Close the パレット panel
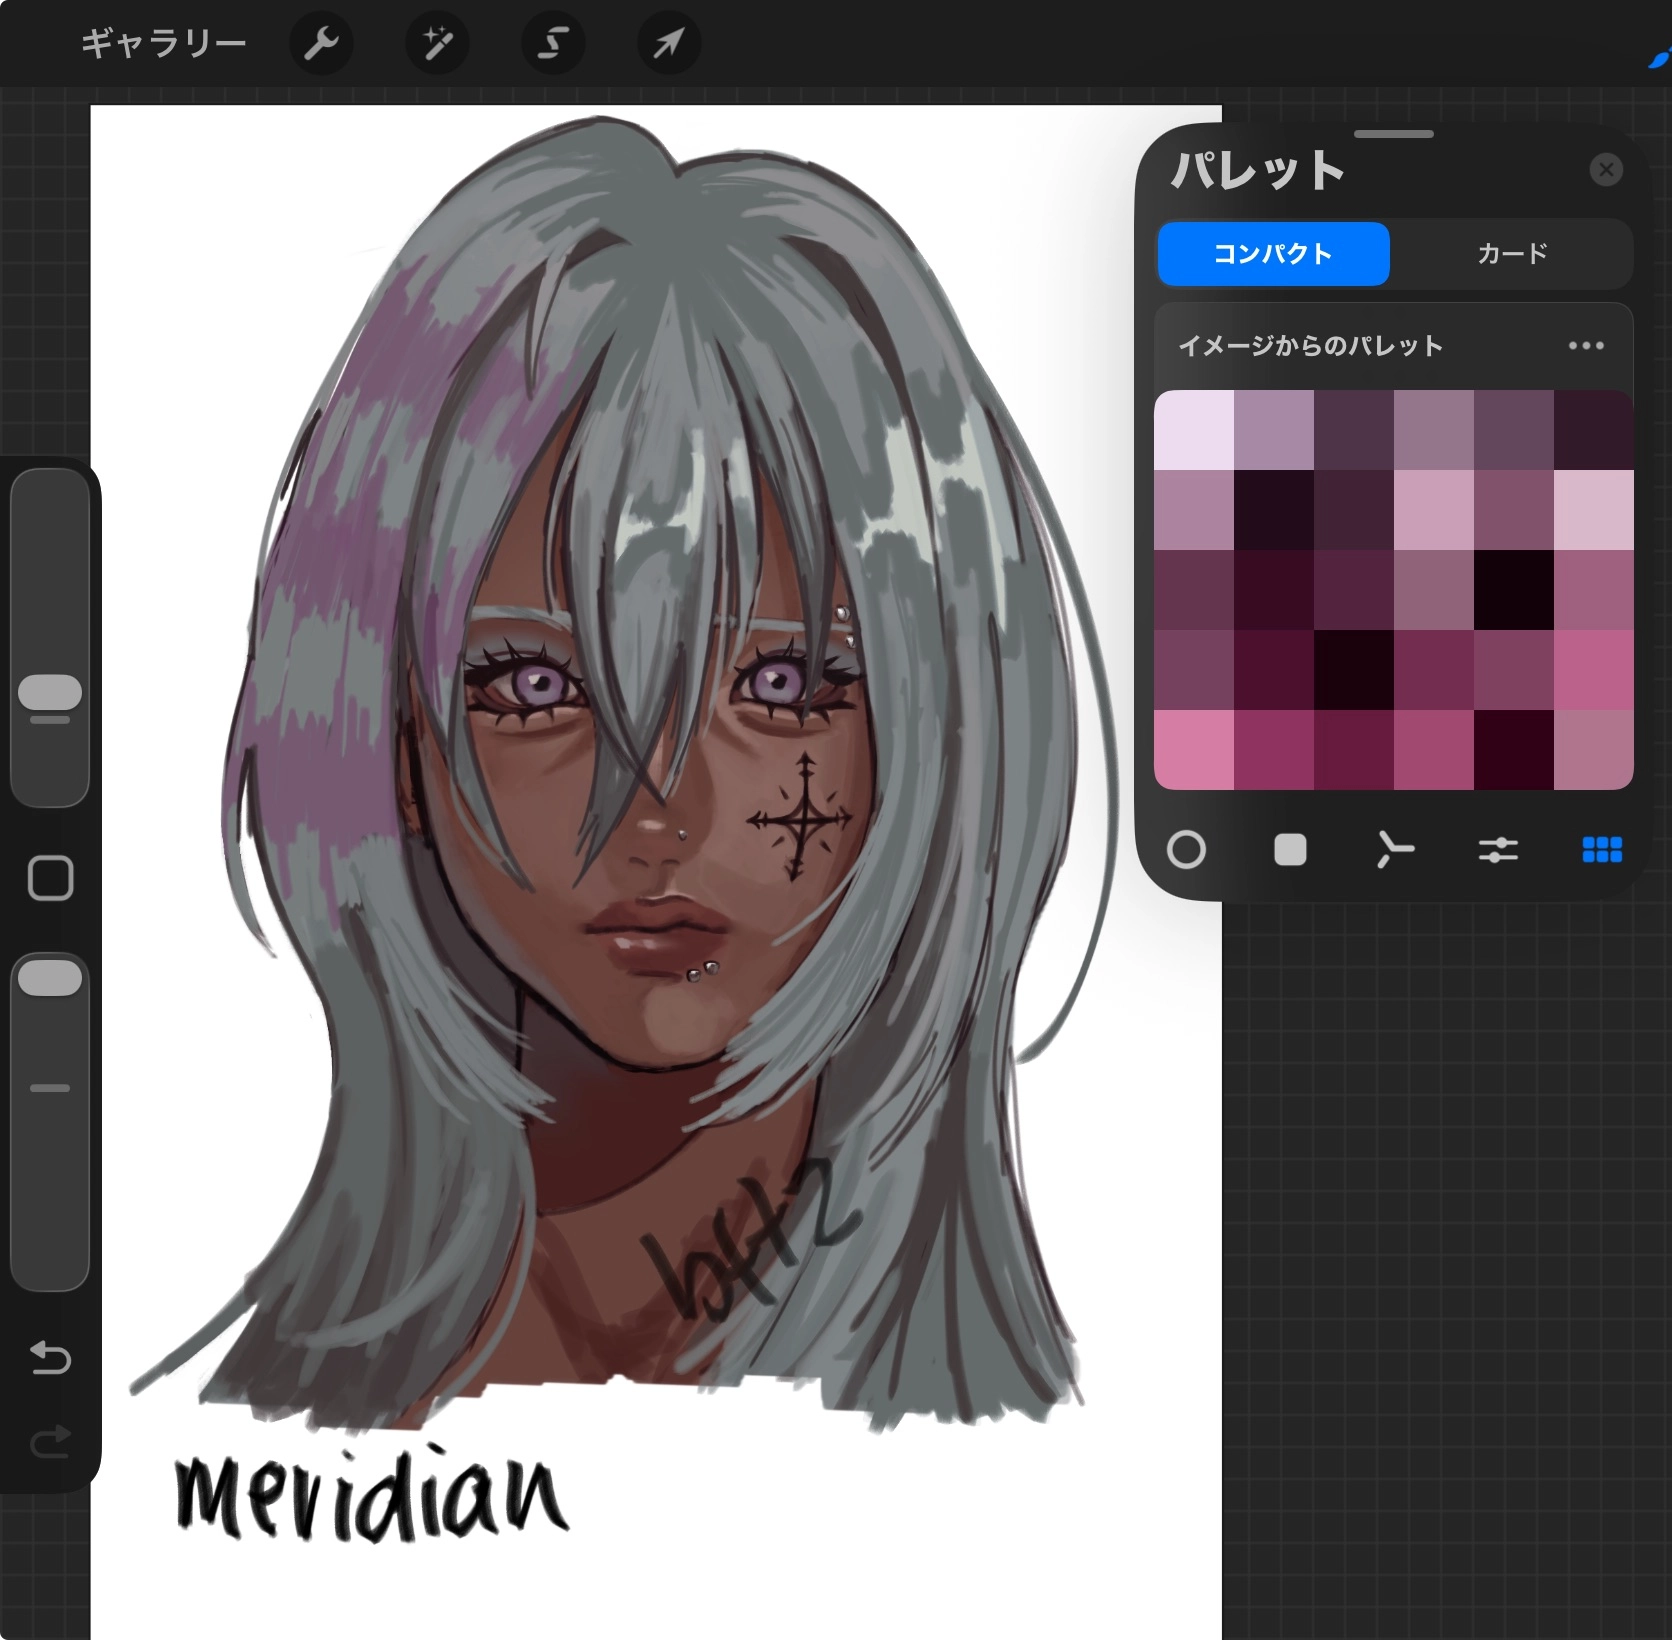Viewport: 1672px width, 1640px height. [x=1606, y=170]
